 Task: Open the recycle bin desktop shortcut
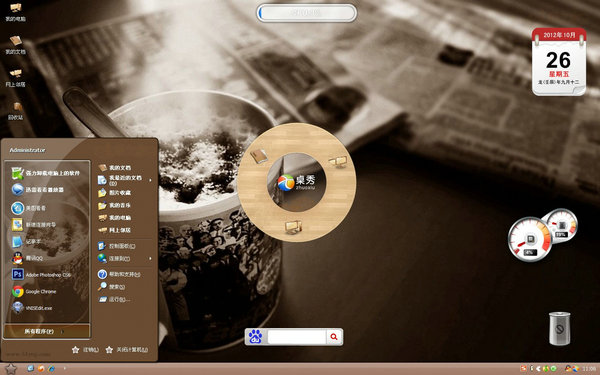[x=16, y=111]
